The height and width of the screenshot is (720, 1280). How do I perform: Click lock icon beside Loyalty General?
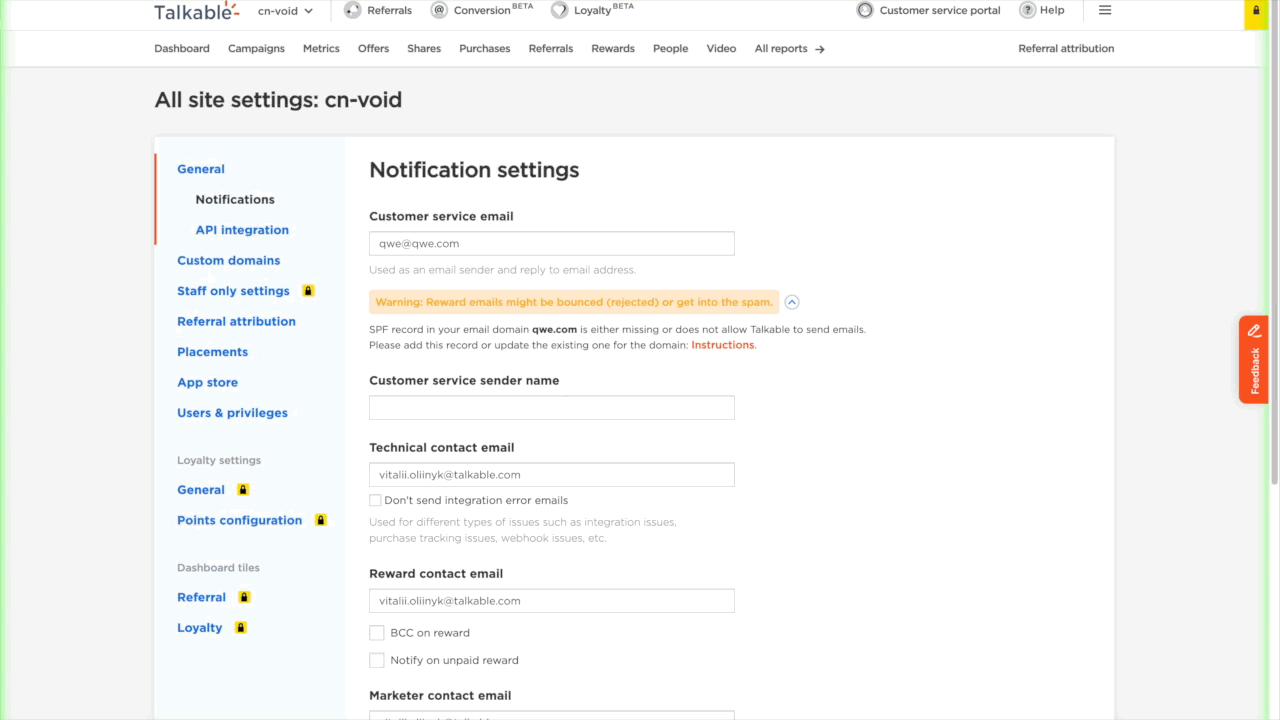tap(243, 490)
